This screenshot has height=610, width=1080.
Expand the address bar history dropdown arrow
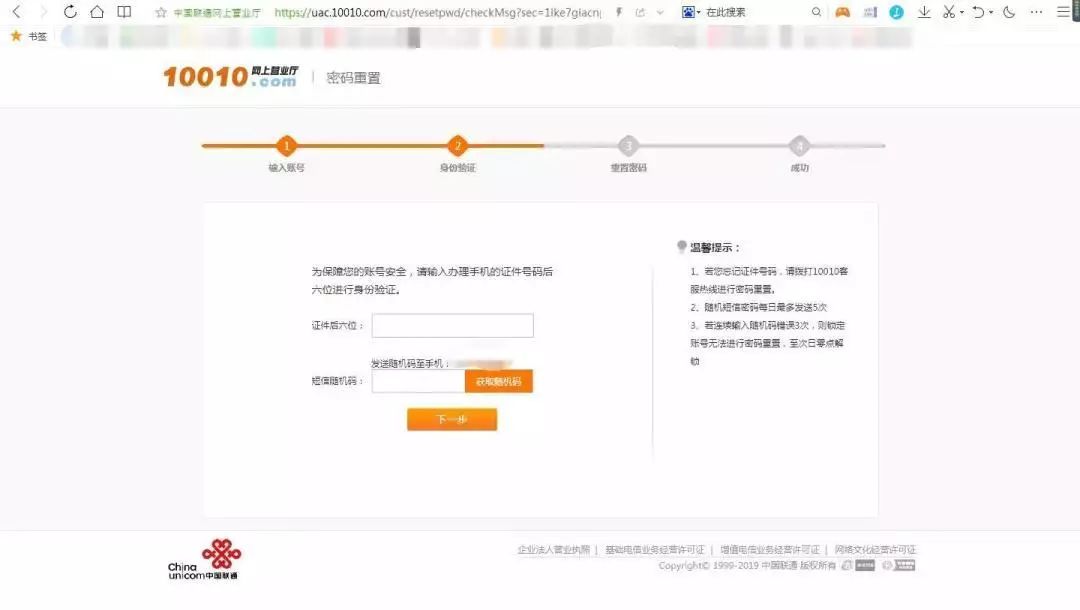click(660, 12)
